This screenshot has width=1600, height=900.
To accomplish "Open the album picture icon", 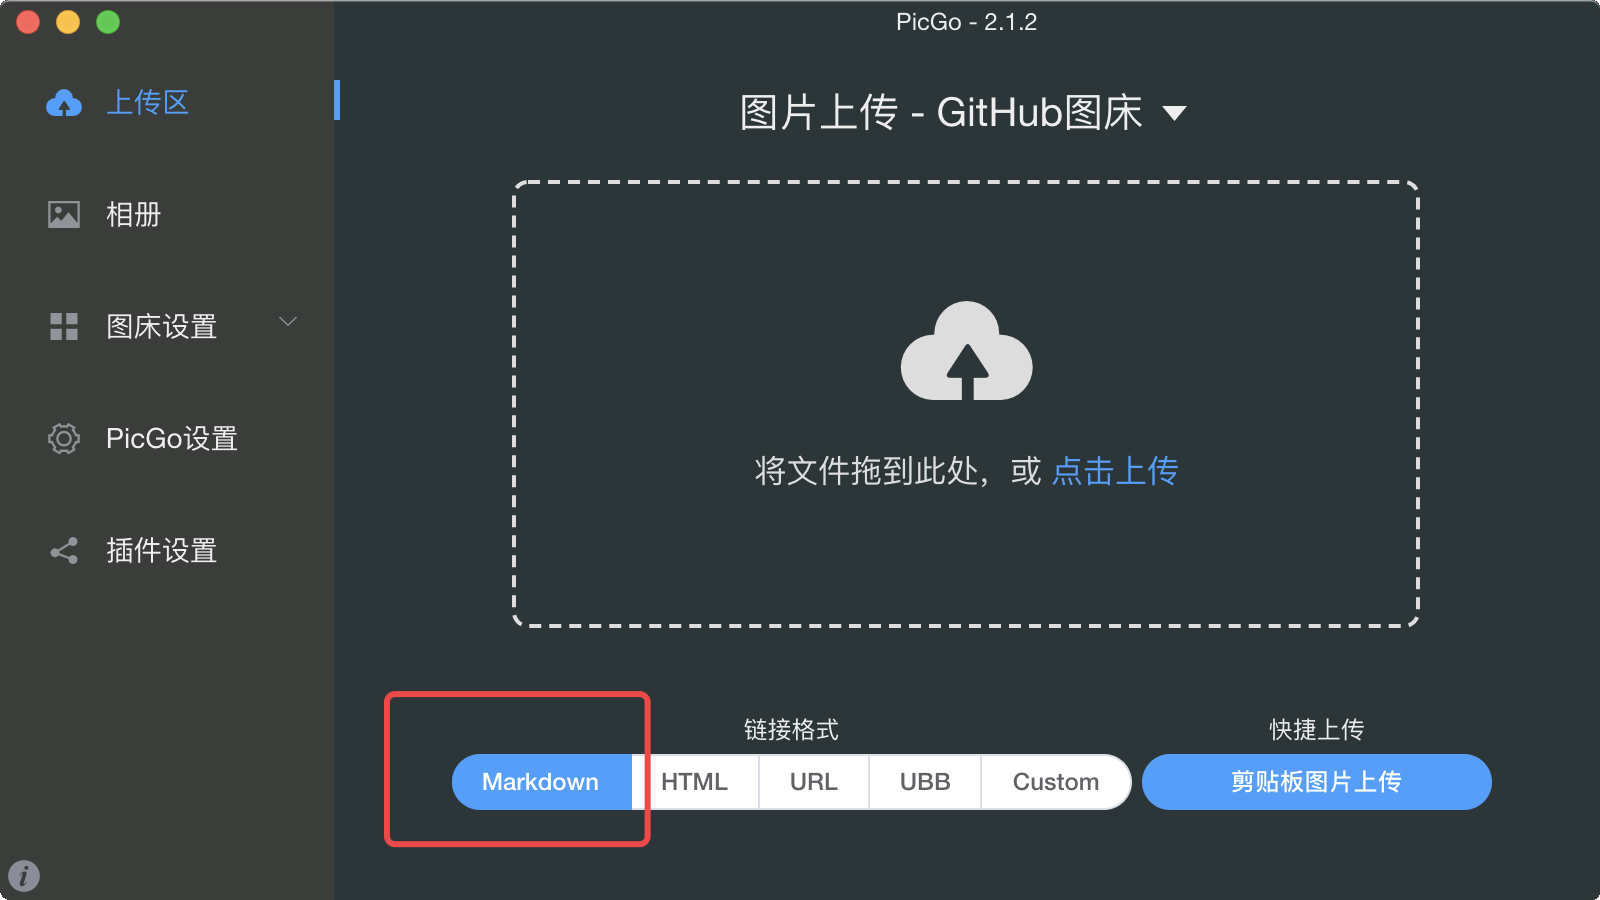I will click(64, 215).
